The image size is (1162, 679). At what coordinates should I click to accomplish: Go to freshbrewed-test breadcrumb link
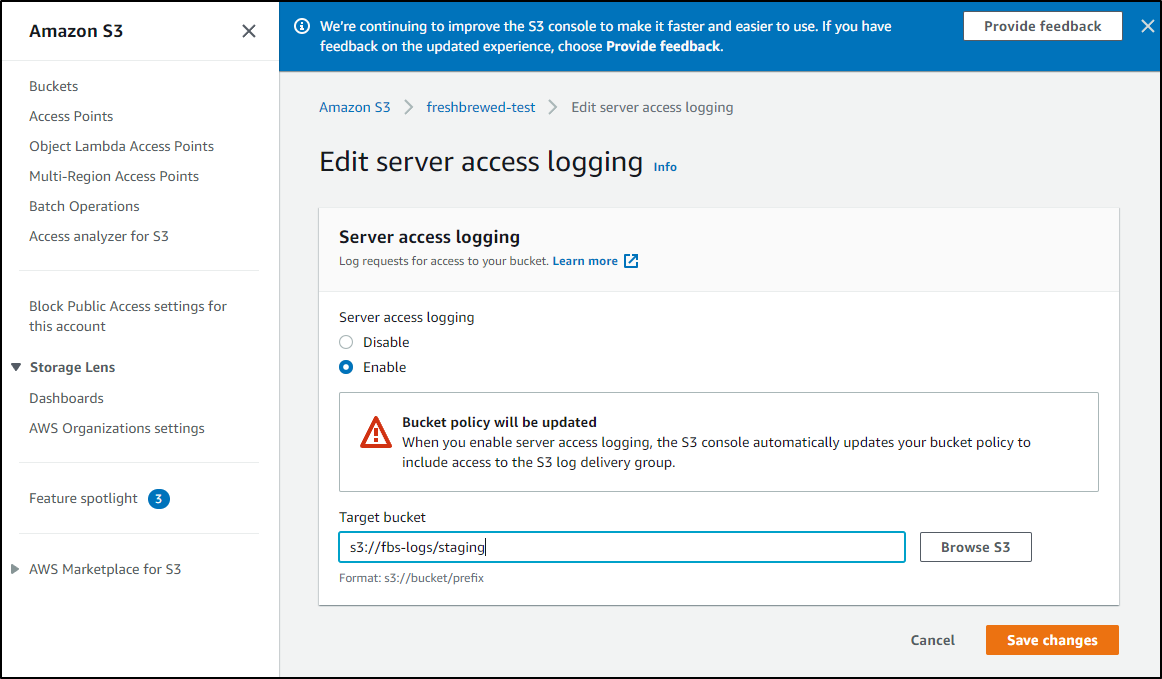pyautogui.click(x=481, y=107)
